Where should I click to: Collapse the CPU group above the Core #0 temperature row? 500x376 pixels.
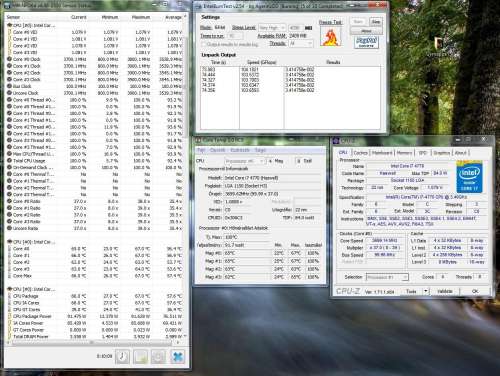[9, 242]
